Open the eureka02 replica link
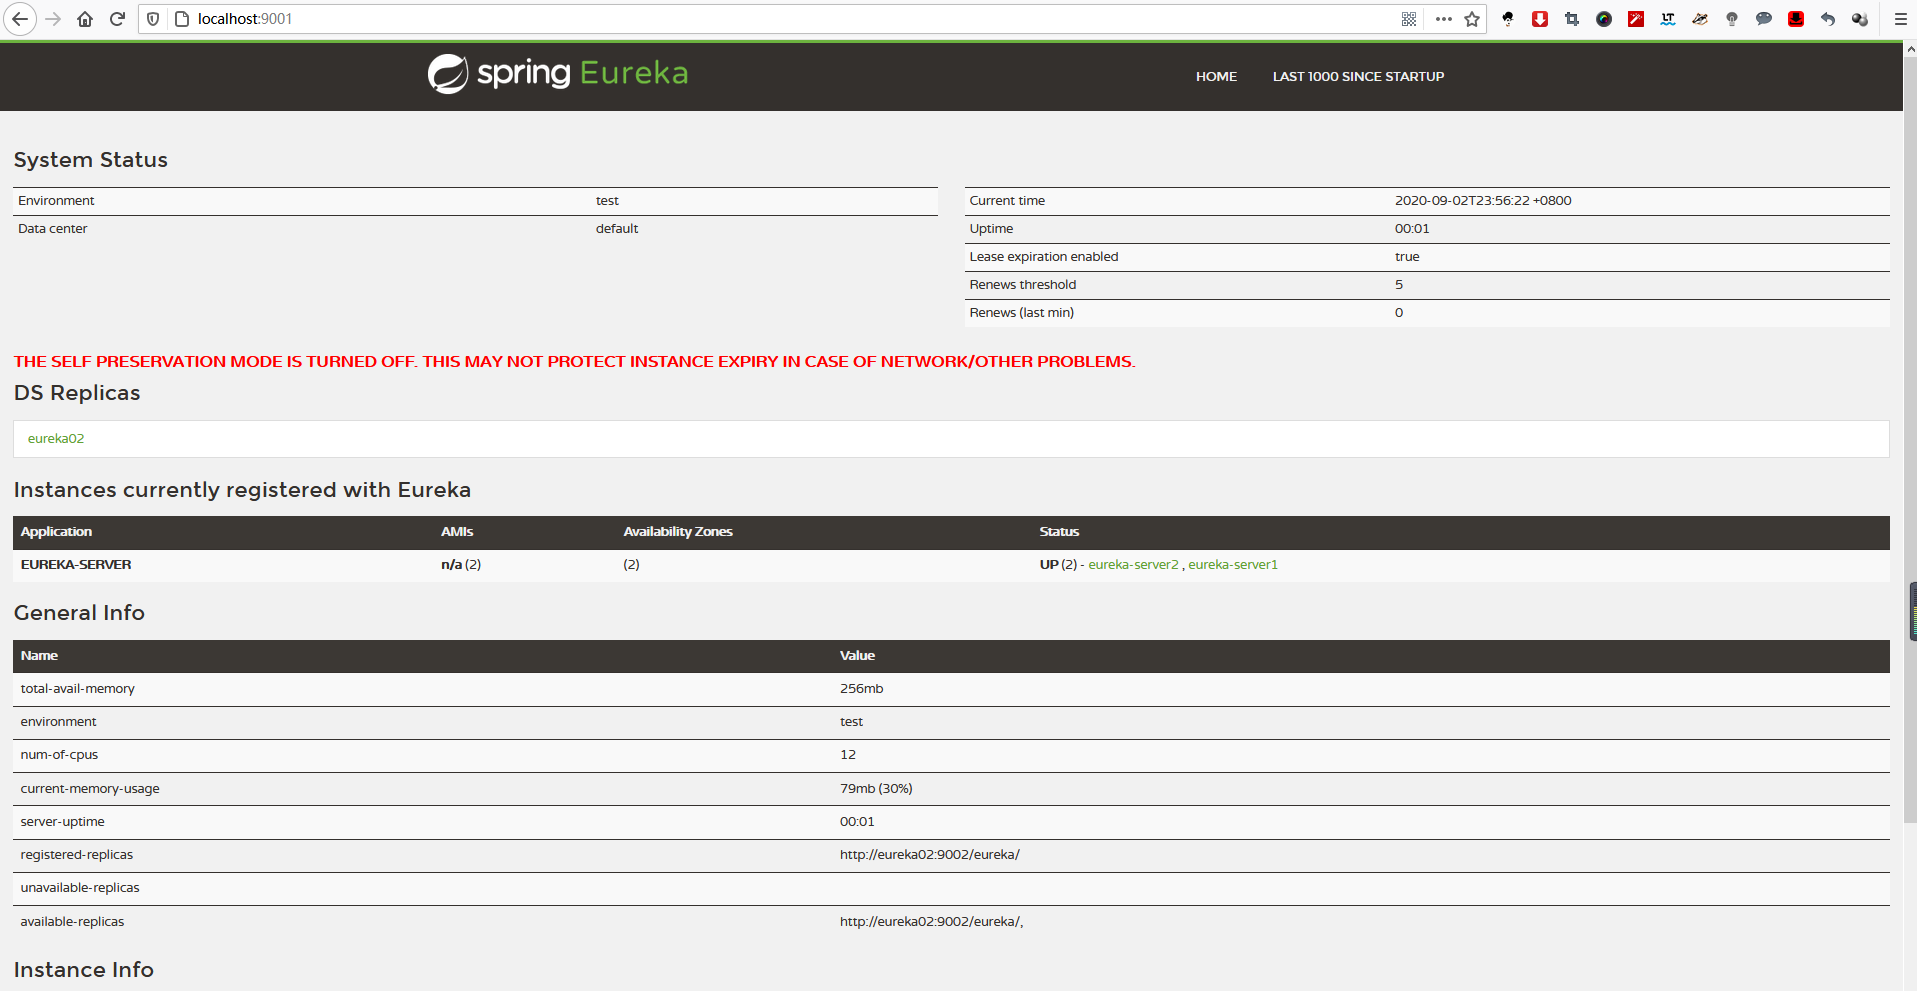This screenshot has height=991, width=1917. (x=56, y=439)
